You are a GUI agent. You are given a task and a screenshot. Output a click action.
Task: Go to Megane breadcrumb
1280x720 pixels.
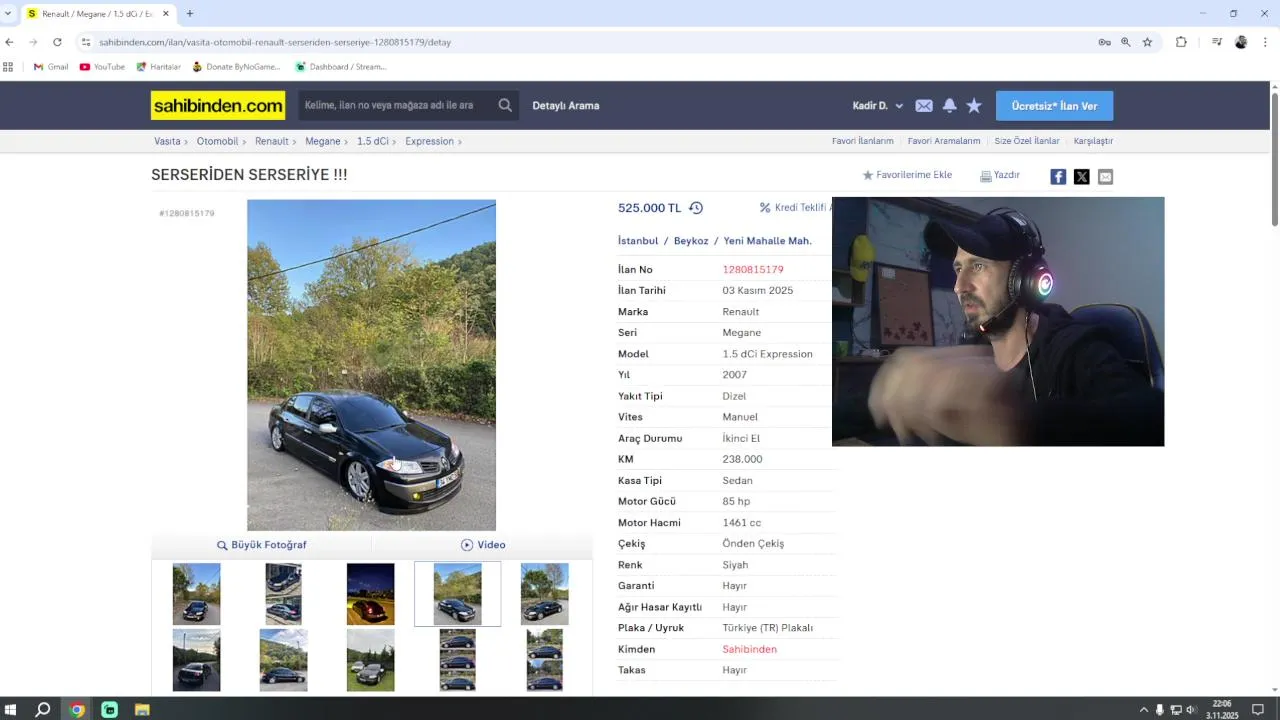coord(323,141)
